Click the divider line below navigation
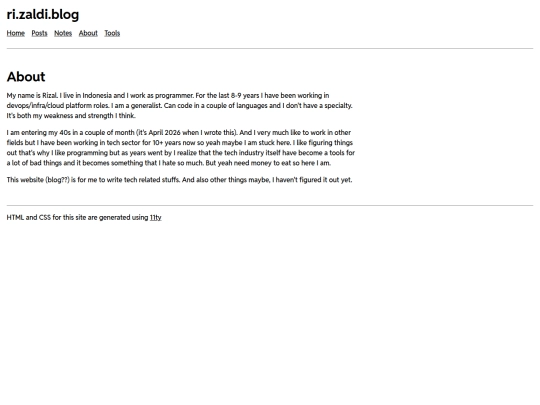The image size is (540, 405). click(270, 49)
